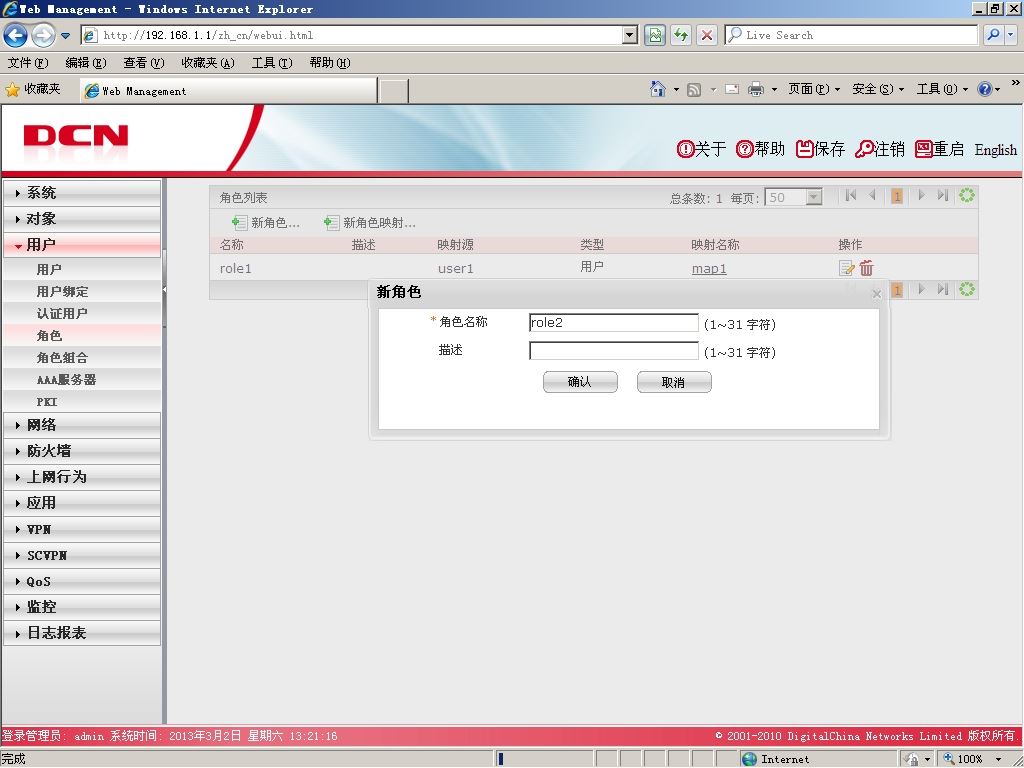Expand 系统 sidebar section
The height and width of the screenshot is (768, 1024).
click(82, 193)
